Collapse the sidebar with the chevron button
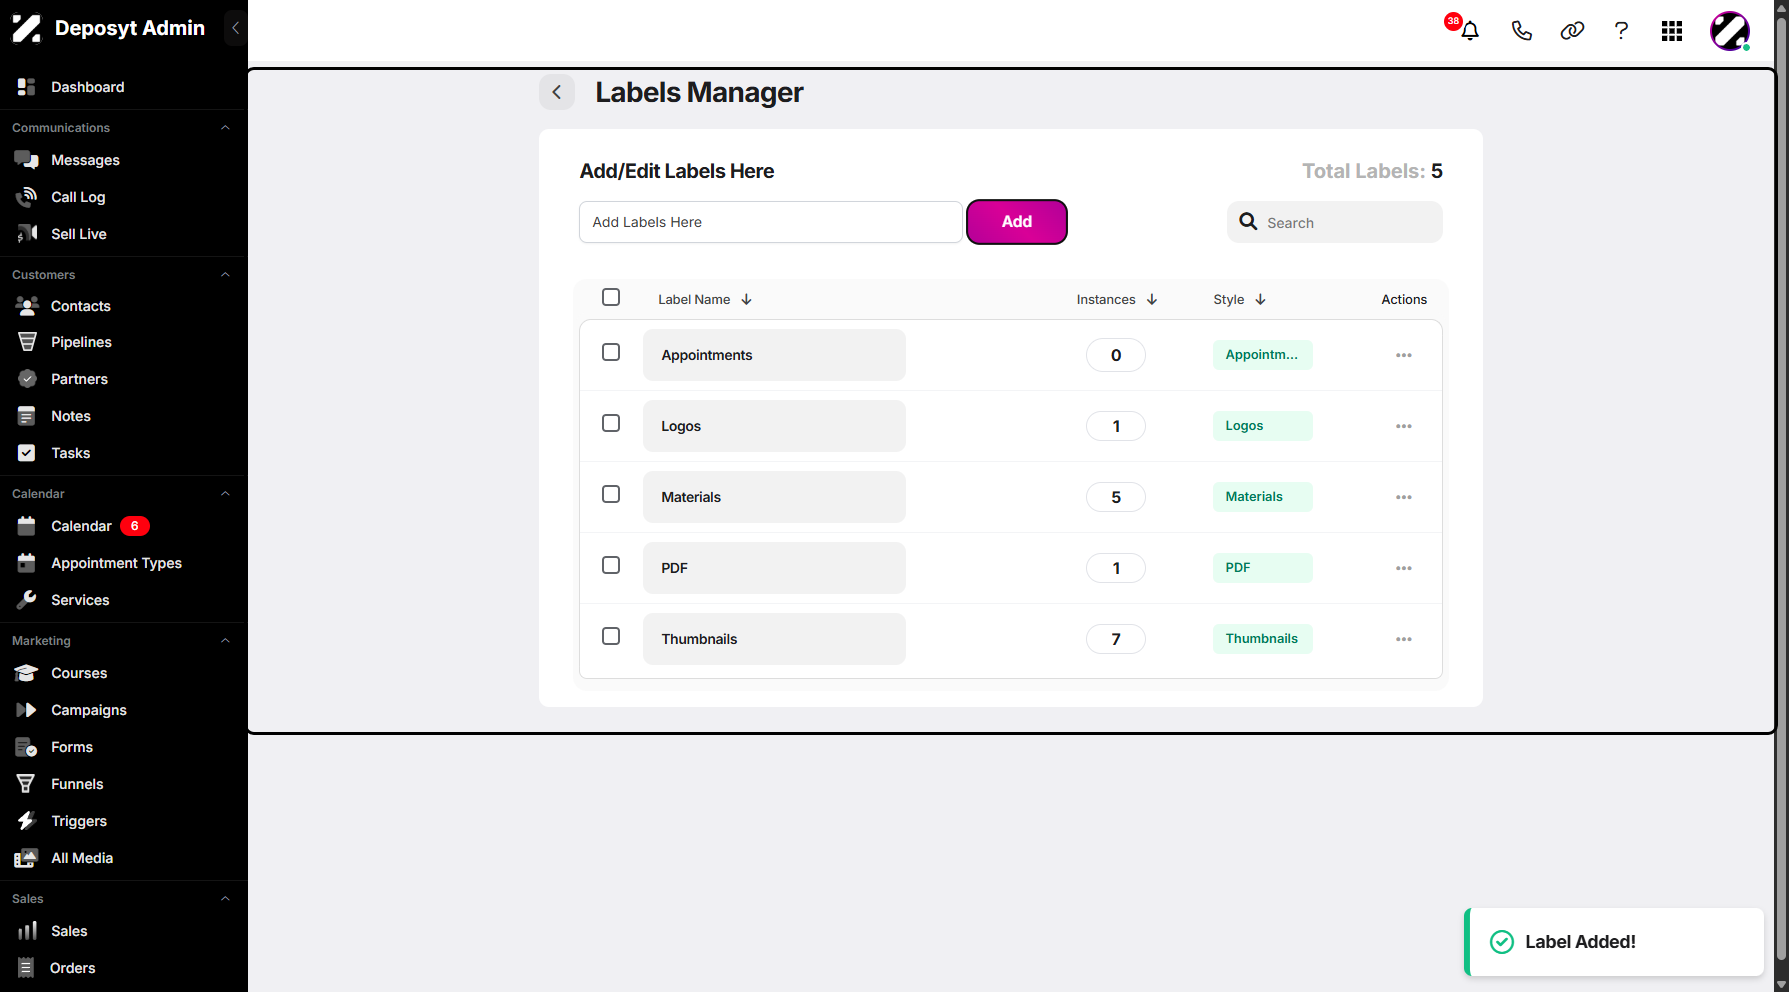Image resolution: width=1789 pixels, height=992 pixels. (x=235, y=28)
